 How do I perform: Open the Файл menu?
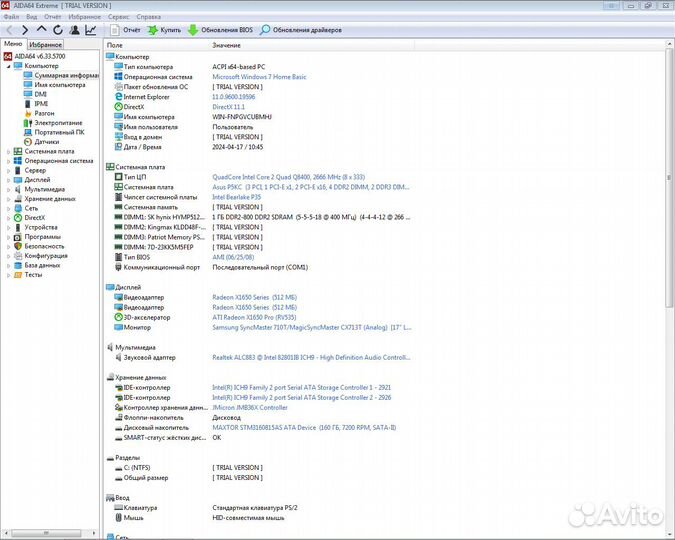12,17
